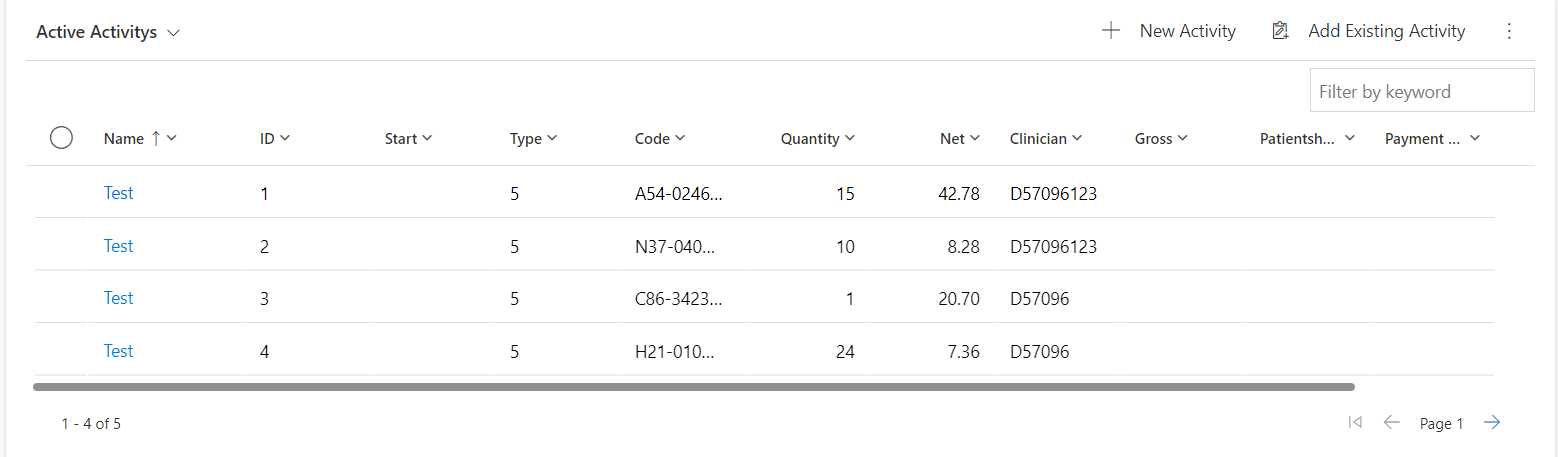The width and height of the screenshot is (1558, 457).
Task: Go to previous page using left arrow
Action: pyautogui.click(x=1391, y=423)
